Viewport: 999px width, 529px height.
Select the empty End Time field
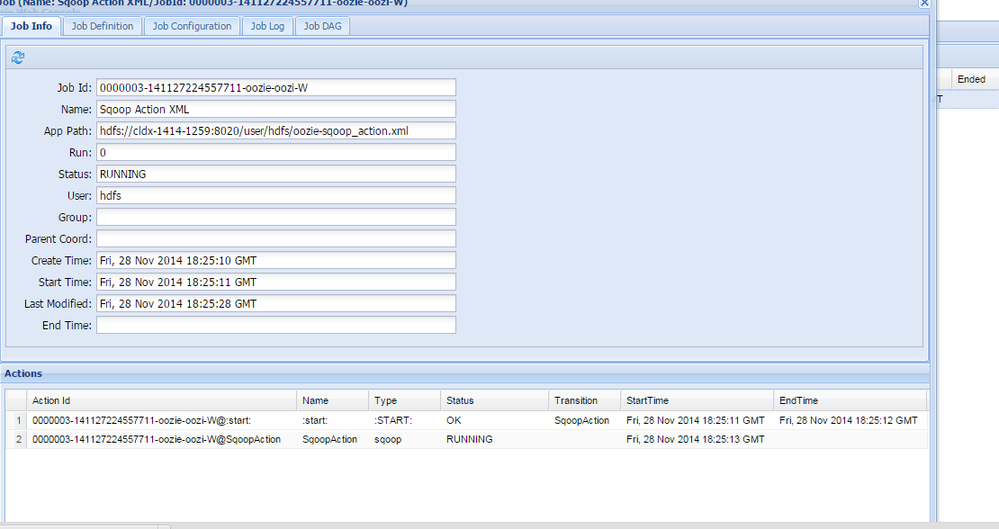coord(276,325)
